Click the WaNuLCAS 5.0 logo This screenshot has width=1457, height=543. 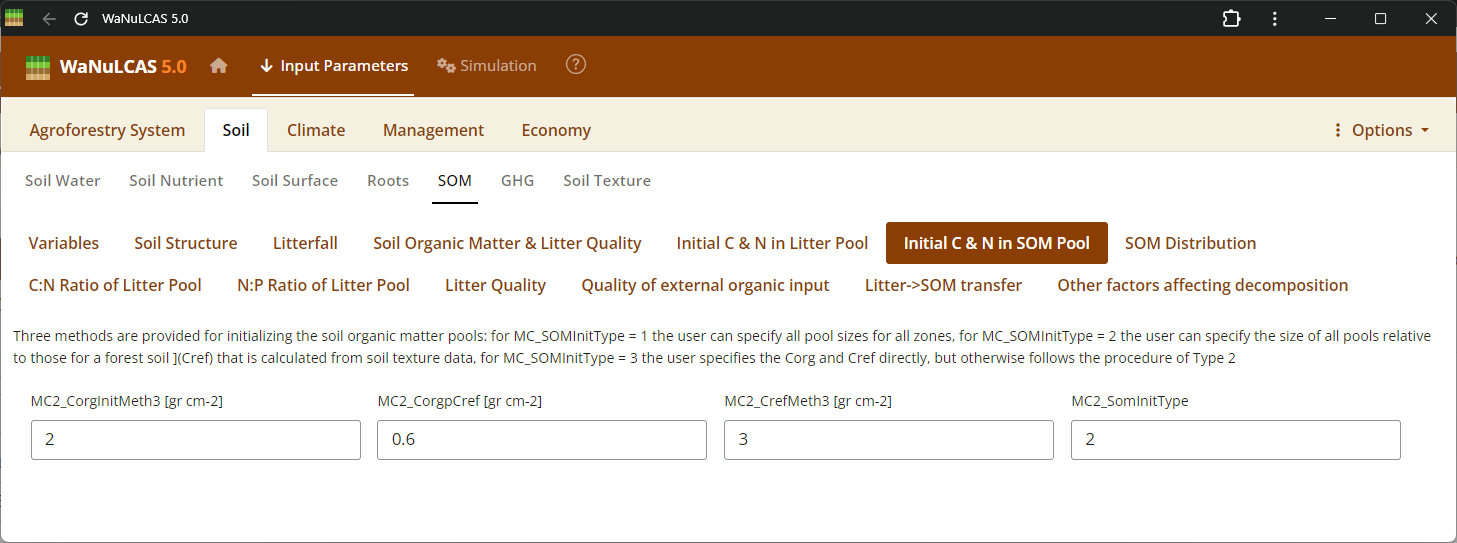point(106,67)
